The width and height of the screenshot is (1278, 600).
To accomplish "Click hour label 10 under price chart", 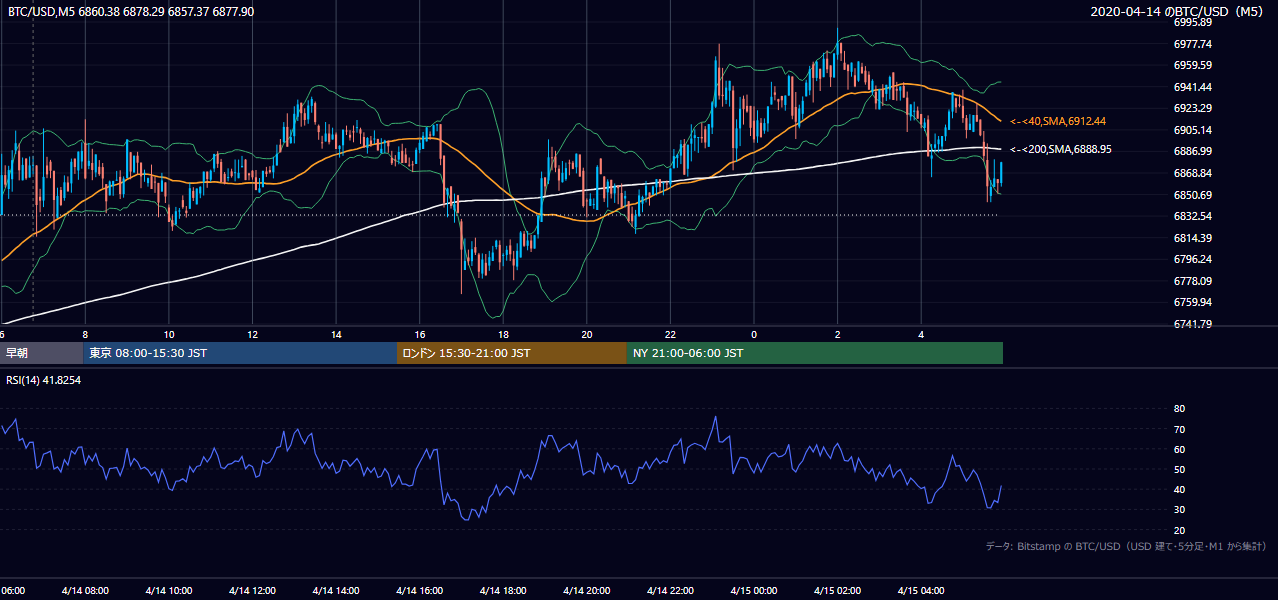I will (169, 334).
